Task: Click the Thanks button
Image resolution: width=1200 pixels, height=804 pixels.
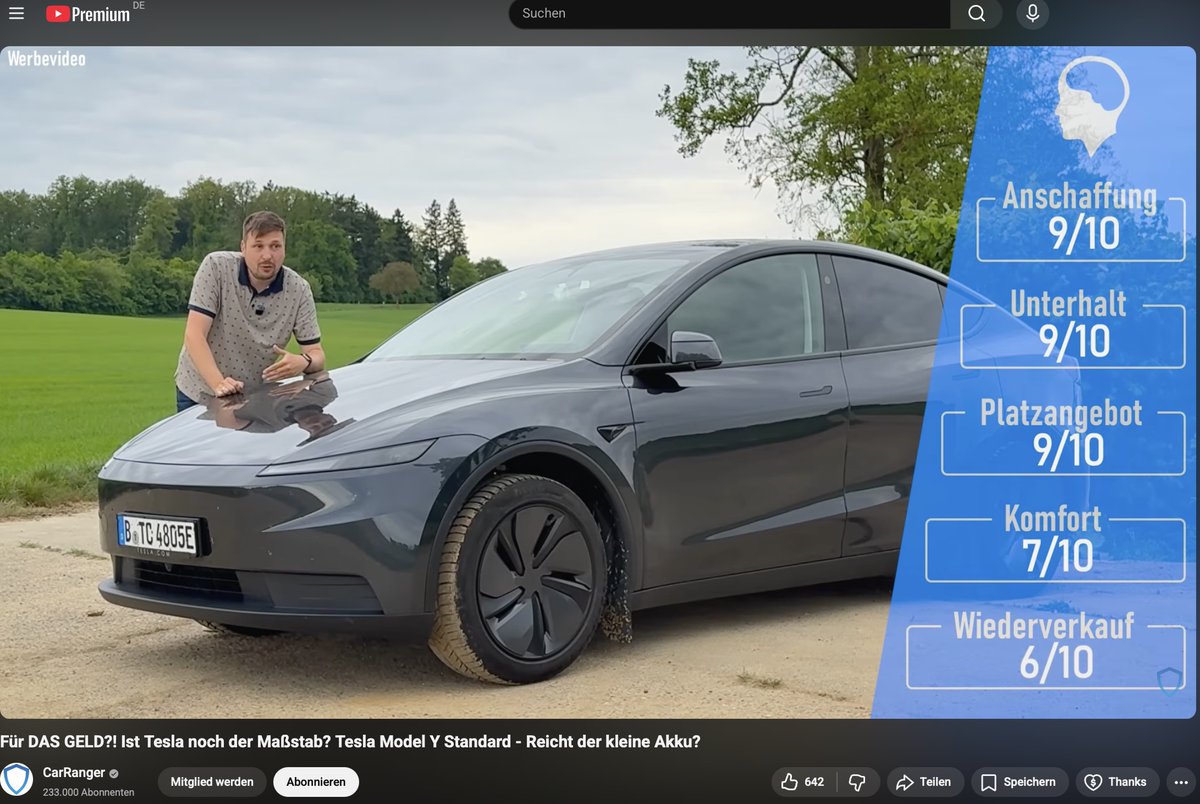Action: [x=1118, y=782]
